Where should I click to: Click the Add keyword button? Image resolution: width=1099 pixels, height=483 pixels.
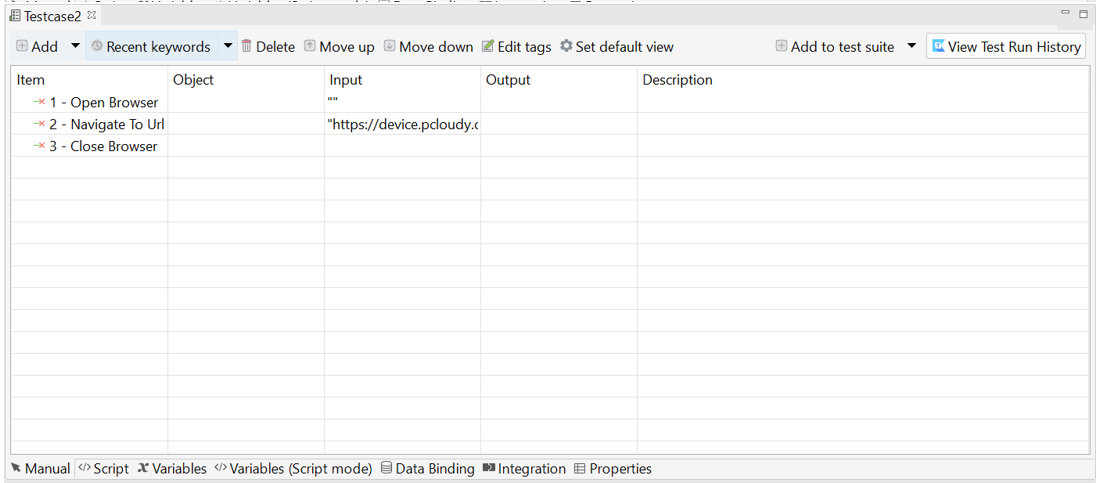[37, 46]
